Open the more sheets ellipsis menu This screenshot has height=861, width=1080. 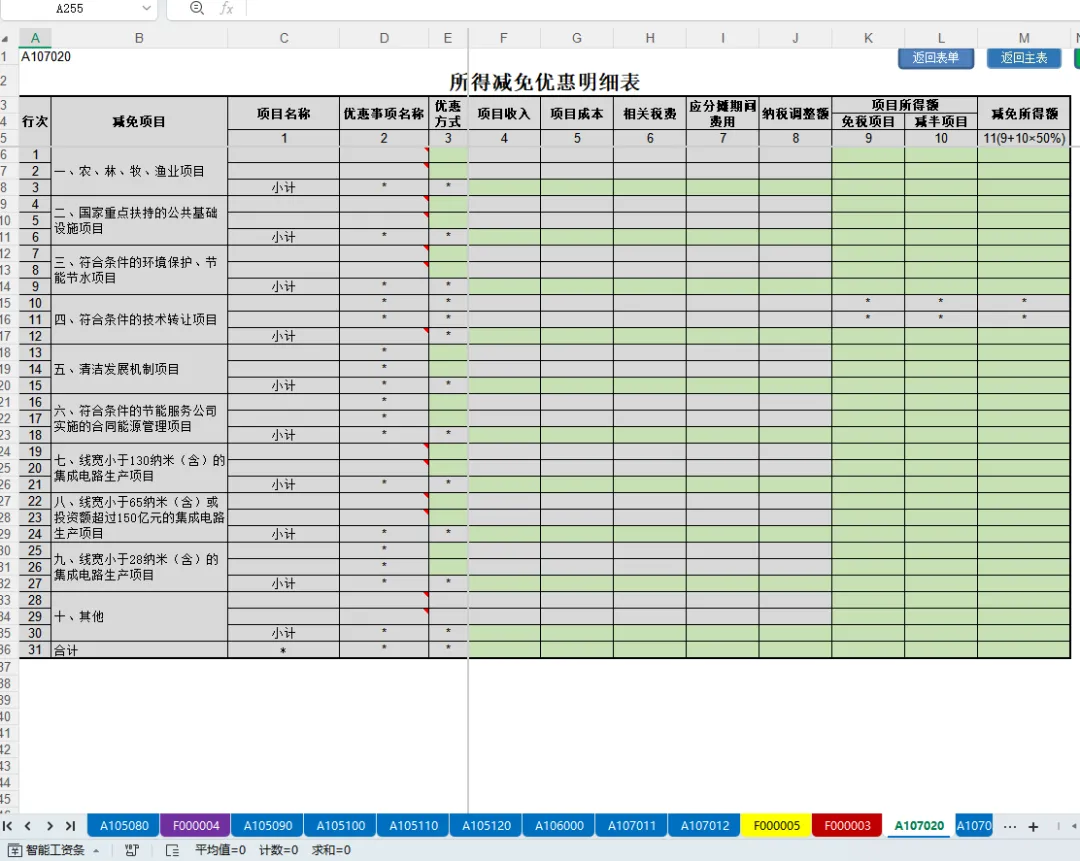point(1010,827)
